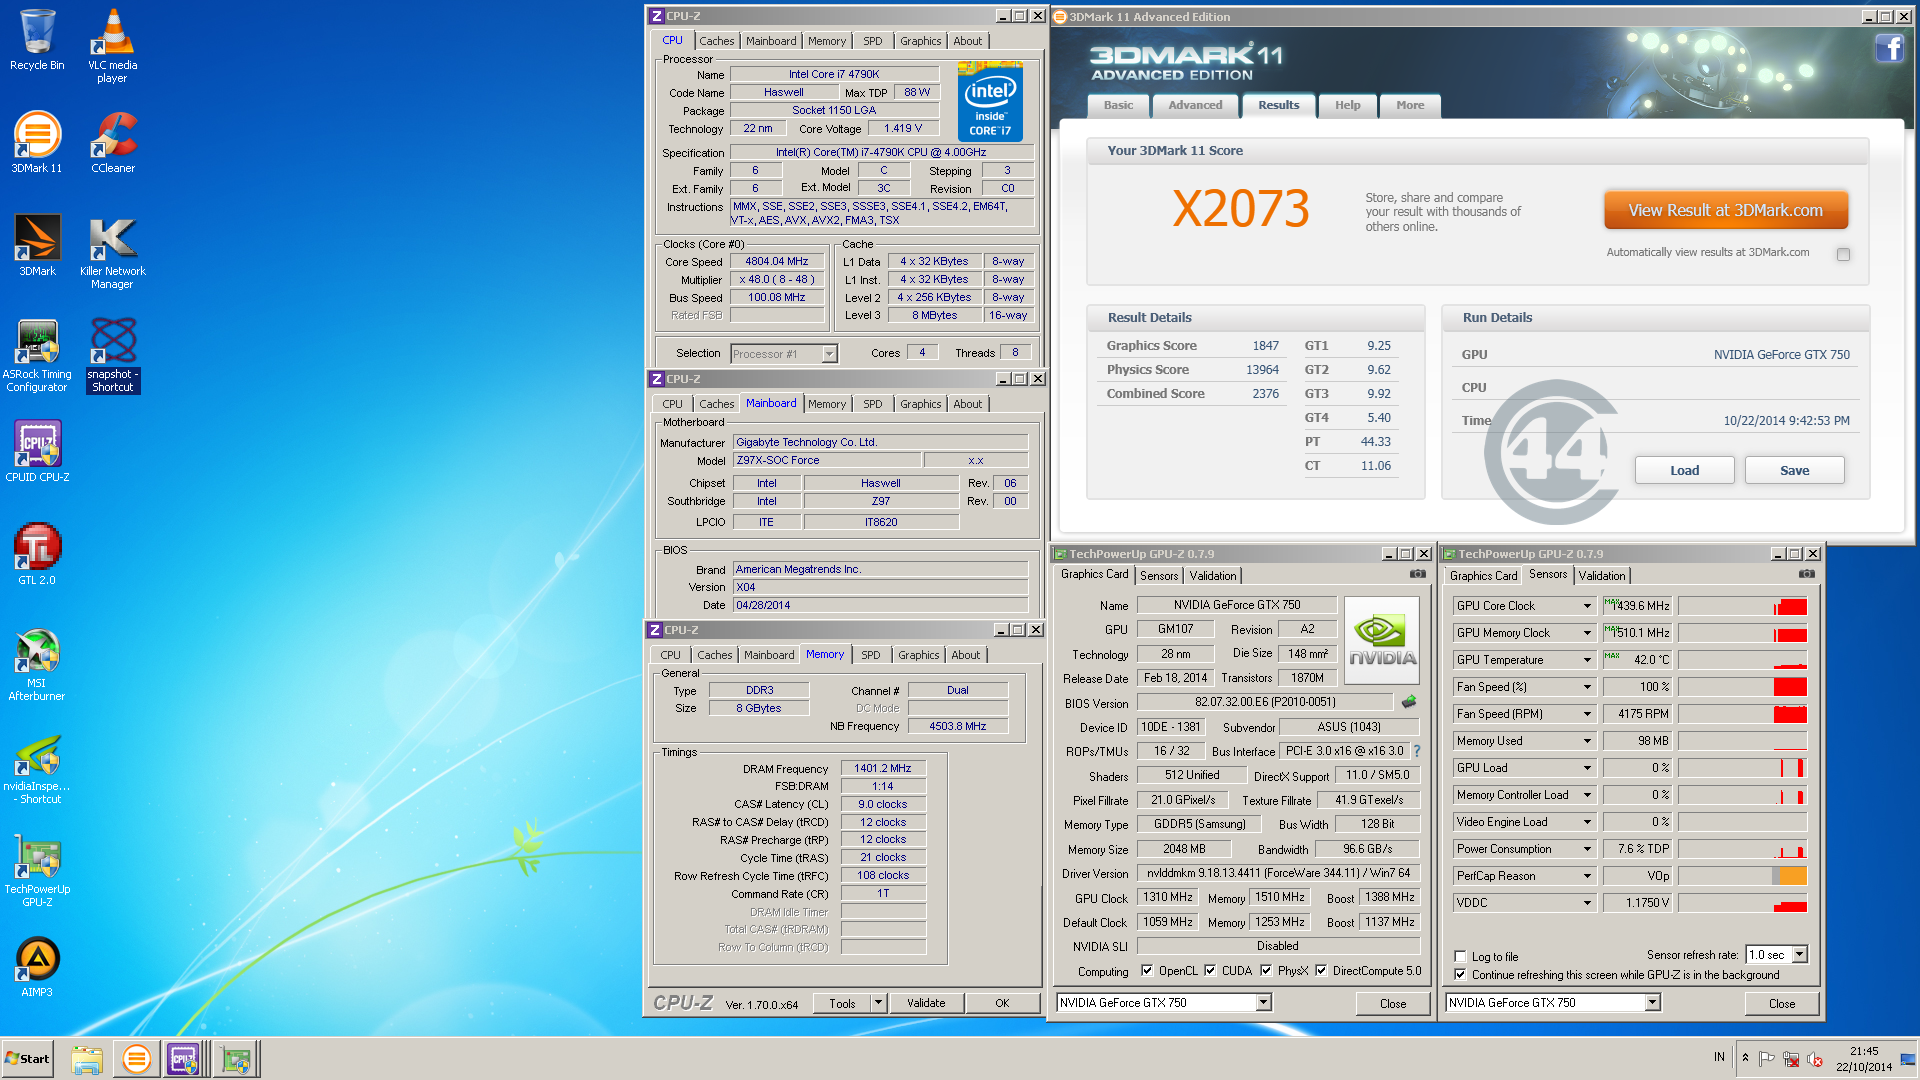Viewport: 1920px width, 1080px height.
Task: Launch VLC media player desktop icon
Action: coord(112,45)
